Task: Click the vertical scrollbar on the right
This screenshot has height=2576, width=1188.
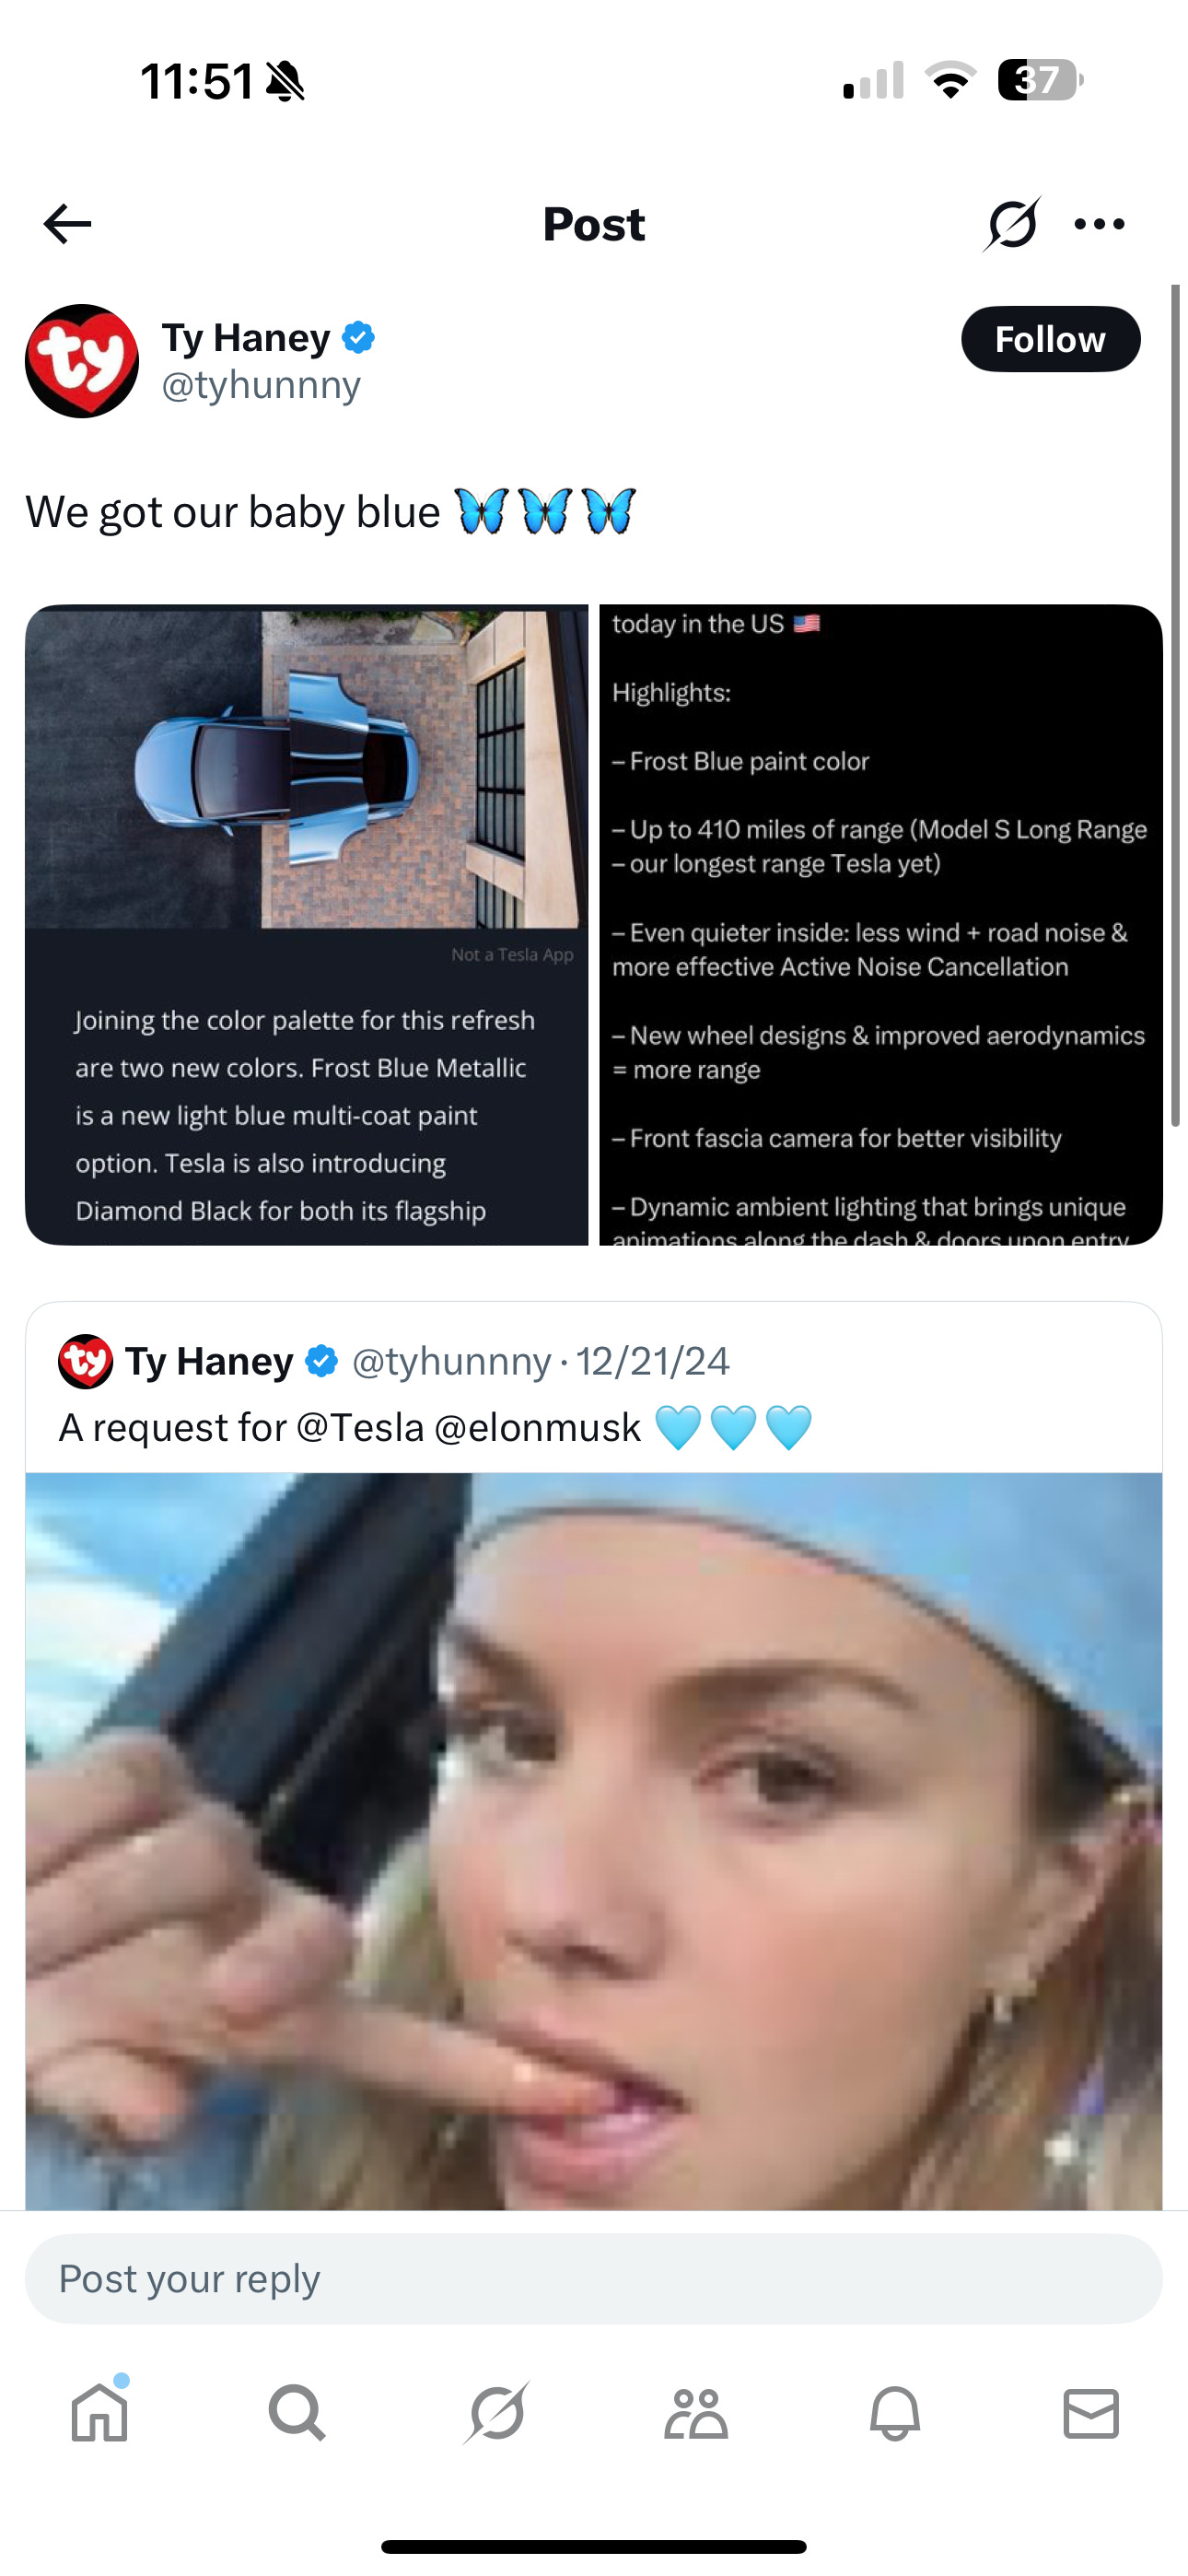Action: [1175, 705]
